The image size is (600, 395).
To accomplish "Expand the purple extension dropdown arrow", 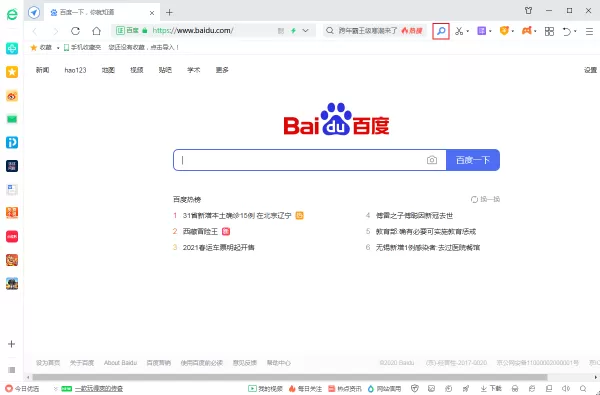I will (x=490, y=31).
